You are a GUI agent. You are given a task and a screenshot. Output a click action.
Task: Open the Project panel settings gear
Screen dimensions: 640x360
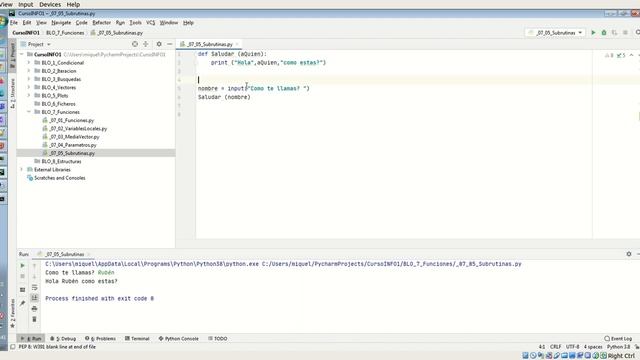pos(159,44)
